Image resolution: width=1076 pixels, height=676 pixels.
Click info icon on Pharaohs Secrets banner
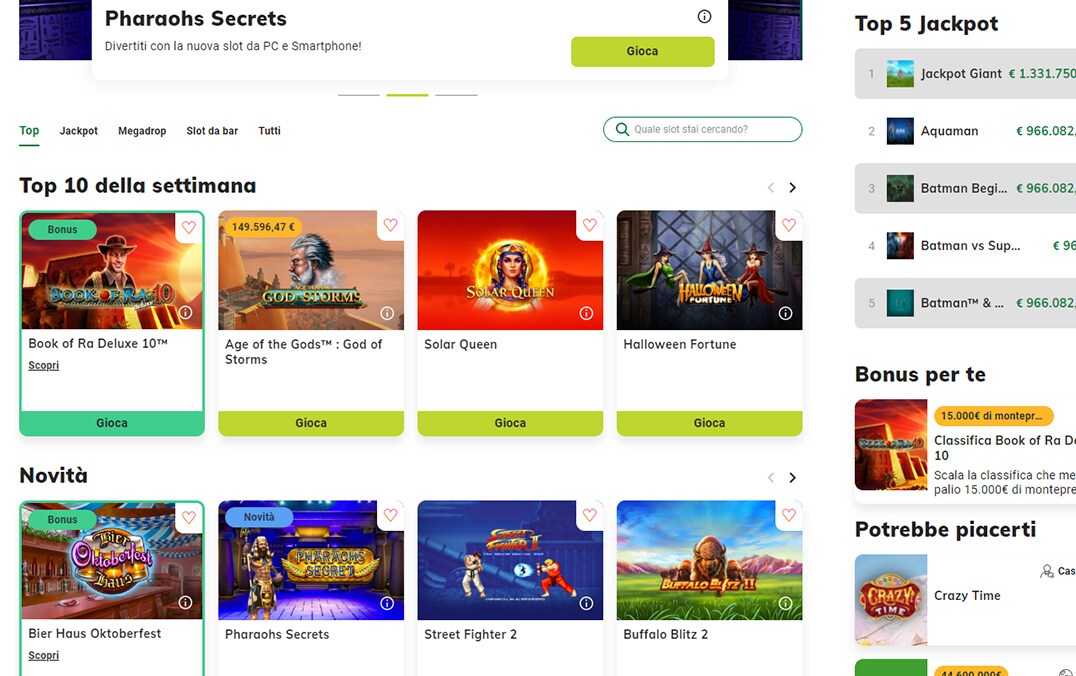click(x=704, y=16)
